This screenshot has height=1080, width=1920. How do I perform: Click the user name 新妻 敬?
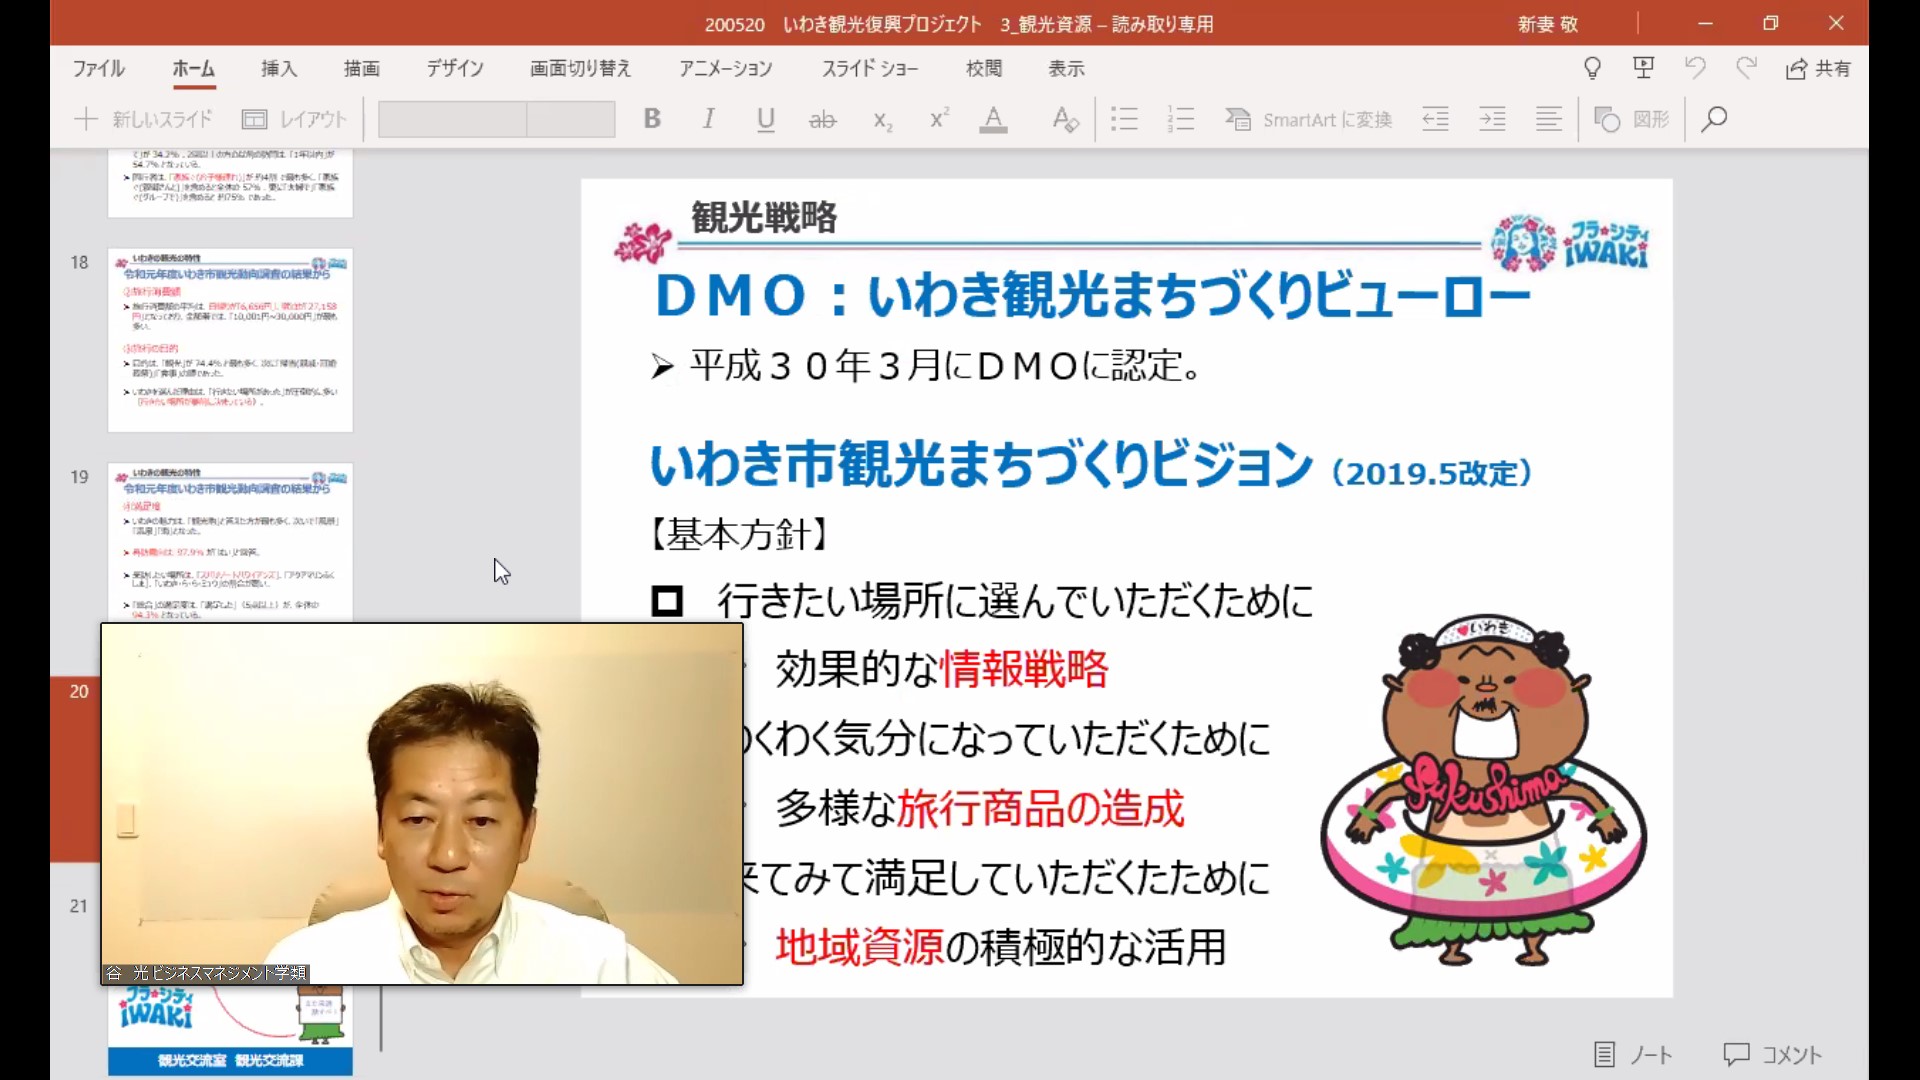tap(1547, 24)
